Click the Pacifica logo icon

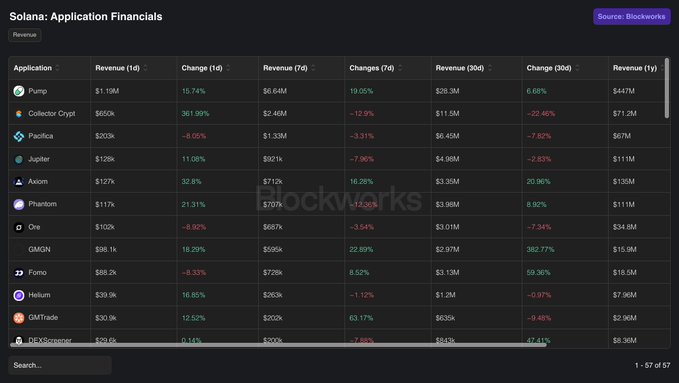[x=19, y=136]
